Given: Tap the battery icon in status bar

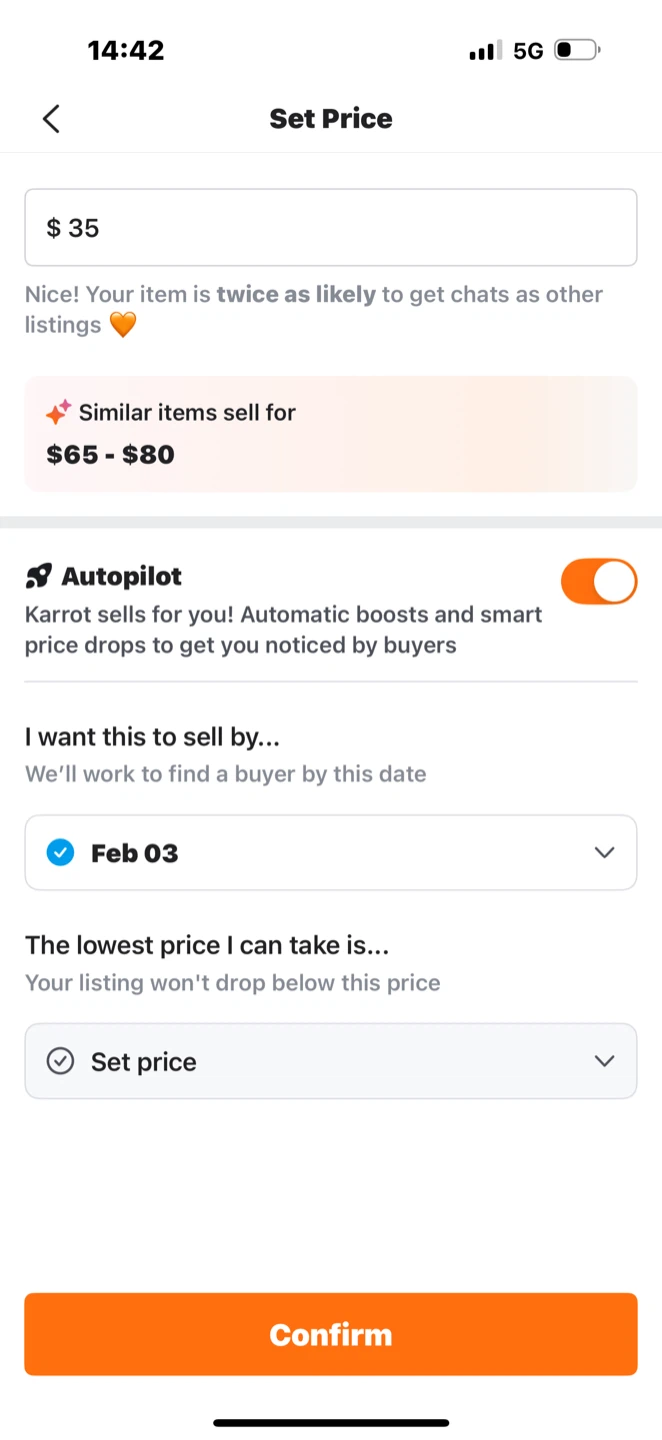Looking at the screenshot, I should coord(577,50).
